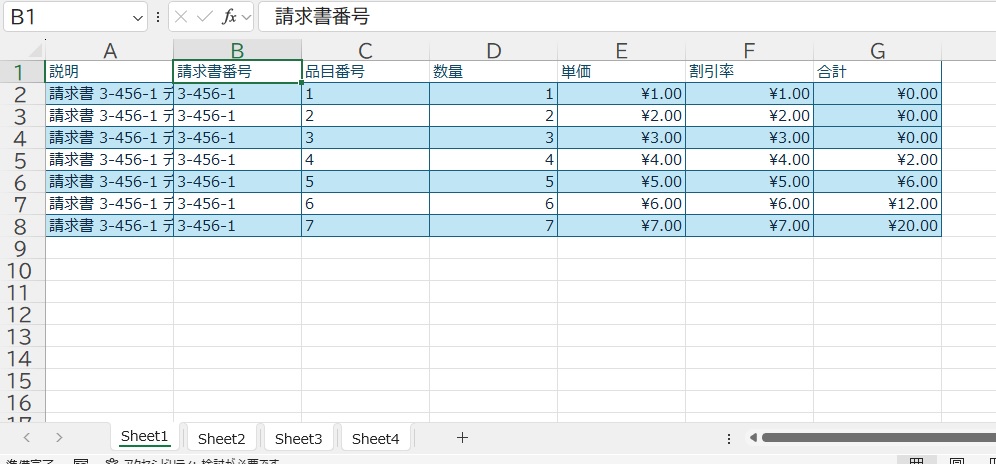Expand the dropdown arrow next to fx
The image size is (996, 464).
246,18
